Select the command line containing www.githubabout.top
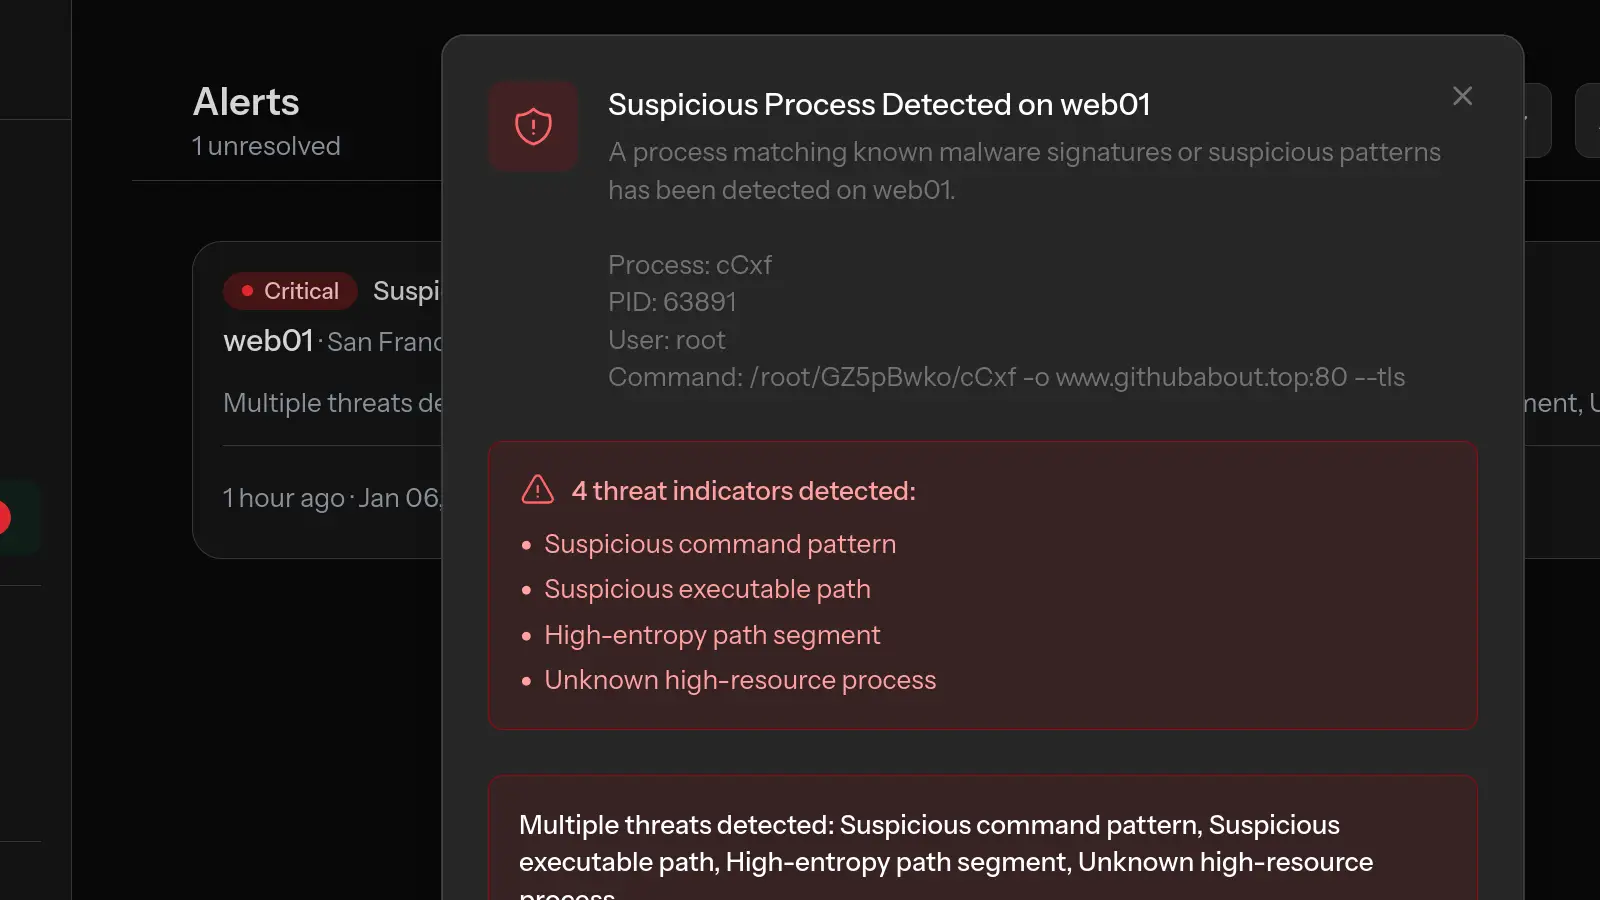Image resolution: width=1600 pixels, height=900 pixels. (x=1006, y=377)
